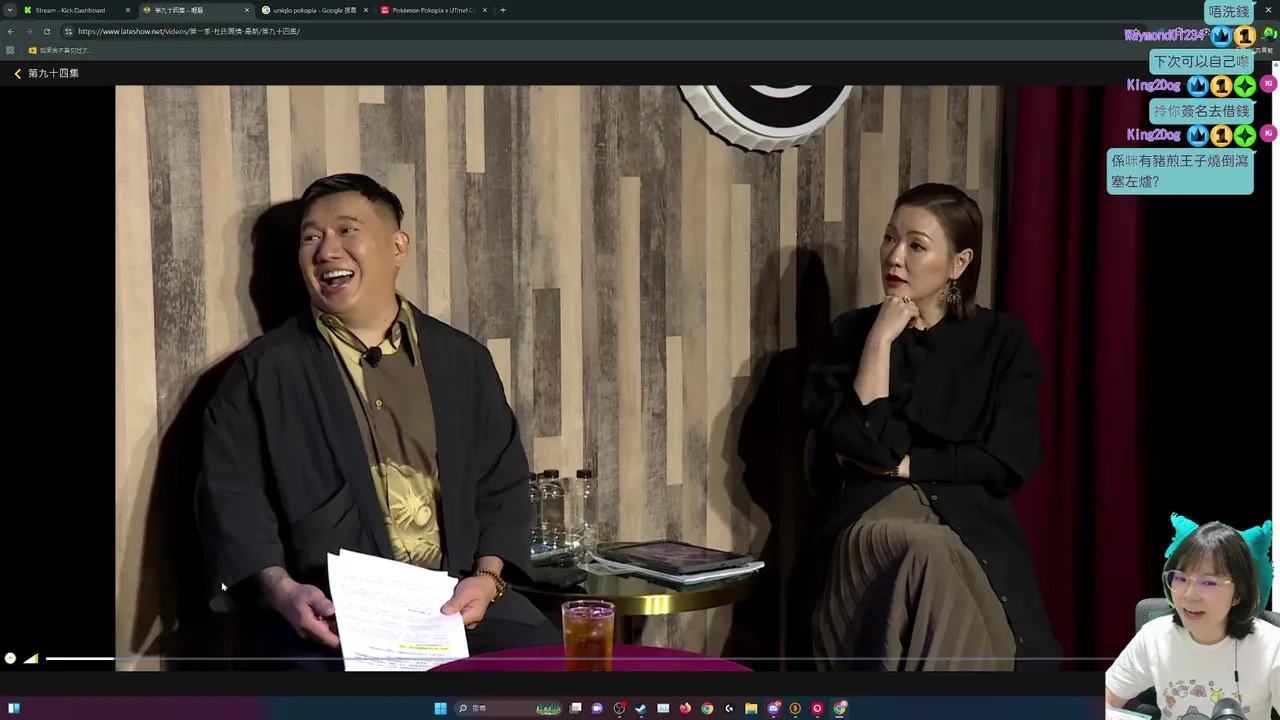Launch Steam from the taskbar
Viewport: 1280px width, 720px height.
[x=641, y=708]
